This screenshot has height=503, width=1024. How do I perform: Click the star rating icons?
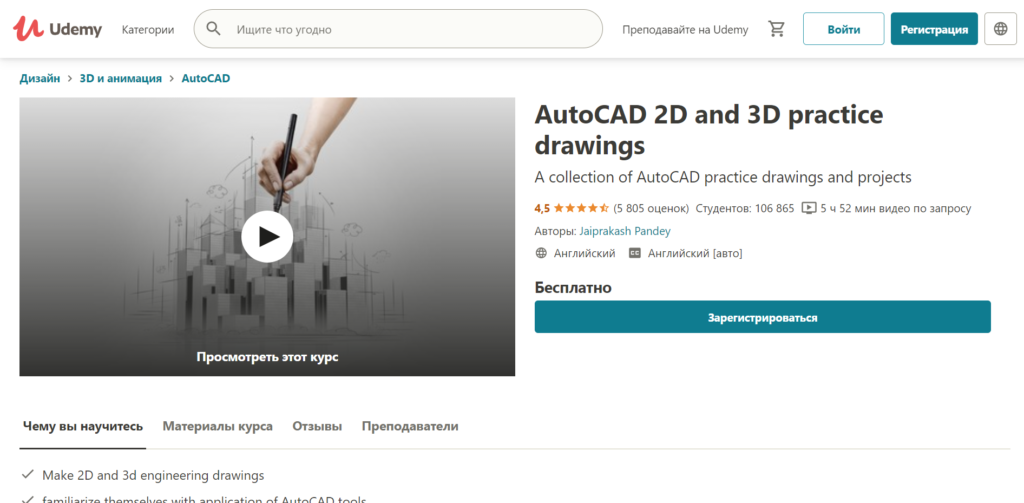tap(581, 209)
